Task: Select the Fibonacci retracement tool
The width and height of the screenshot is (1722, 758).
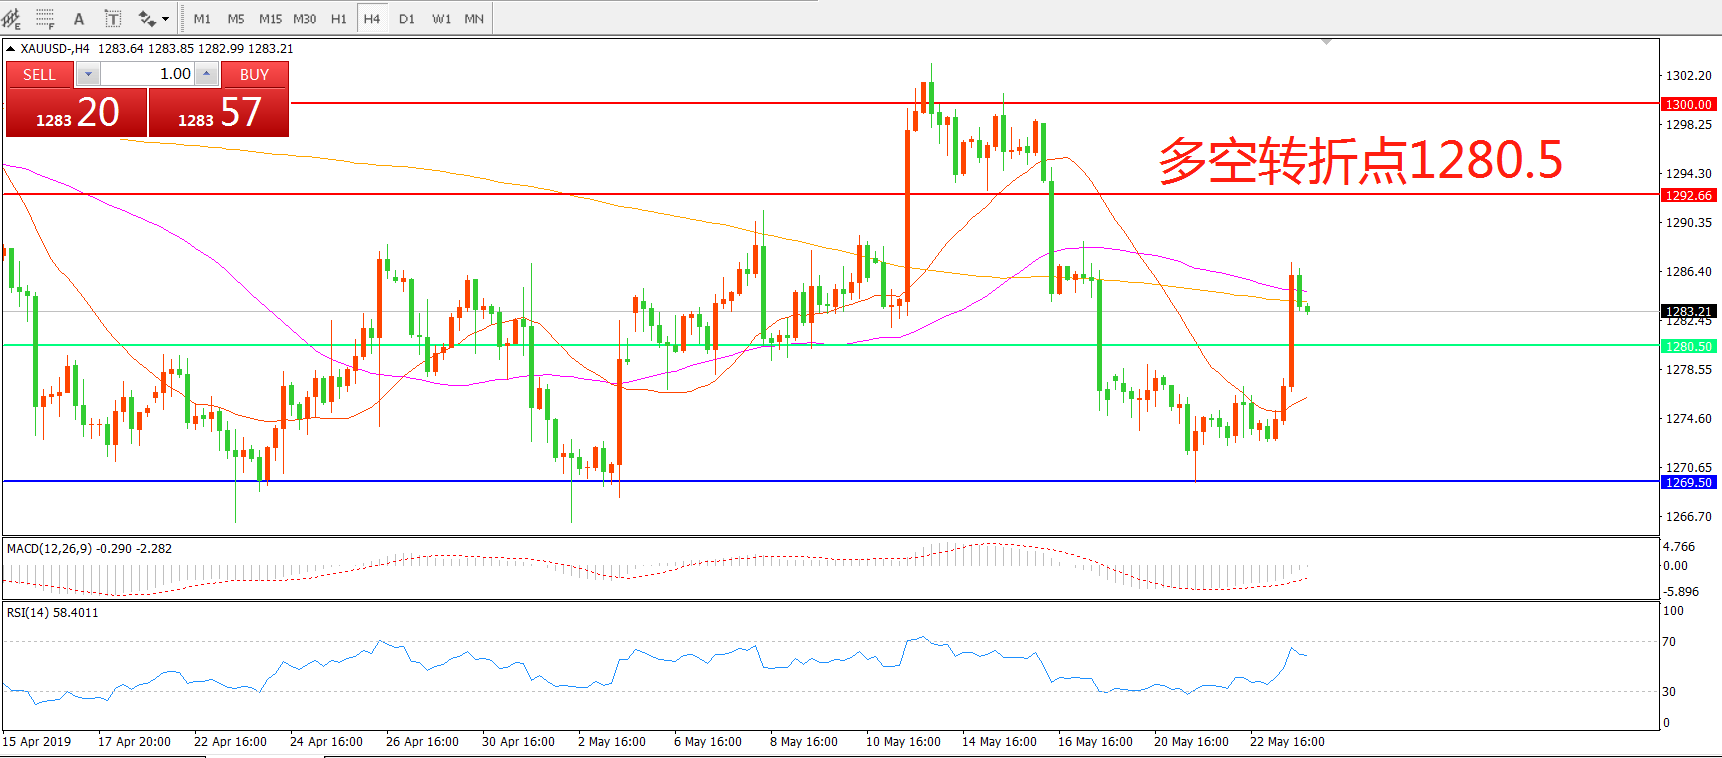Action: coord(45,18)
